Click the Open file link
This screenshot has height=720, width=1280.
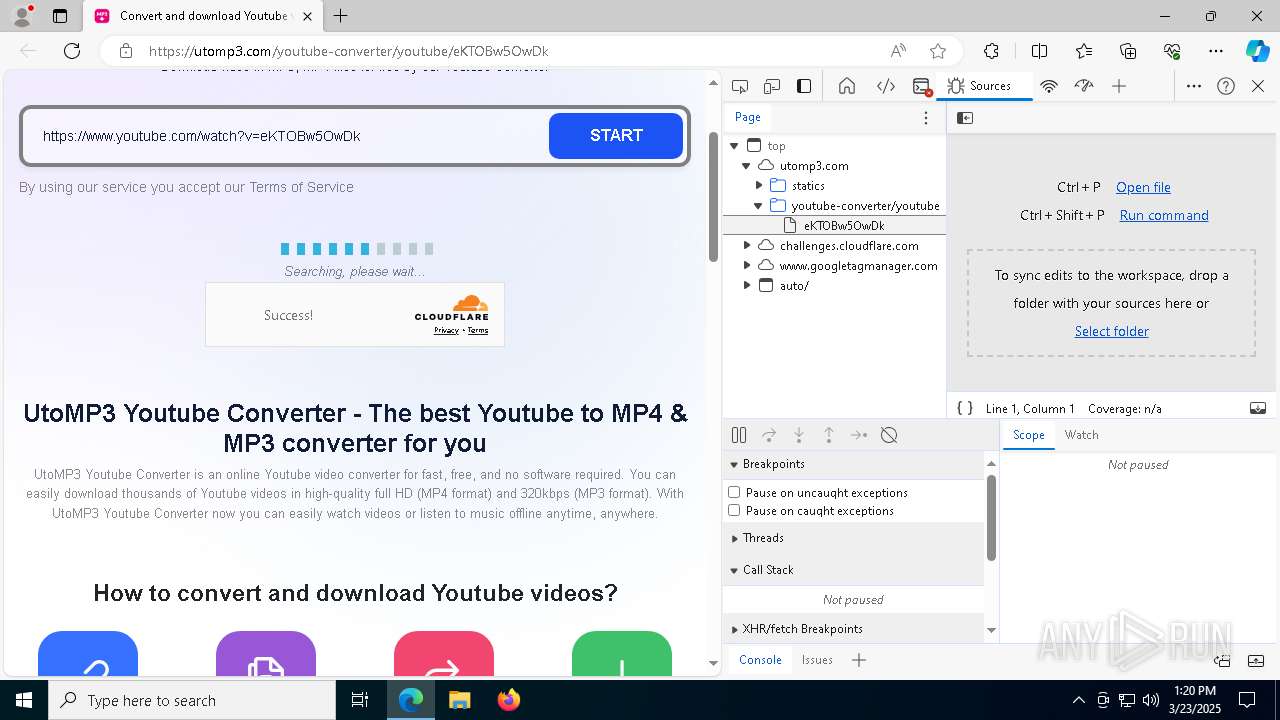[x=1143, y=187]
